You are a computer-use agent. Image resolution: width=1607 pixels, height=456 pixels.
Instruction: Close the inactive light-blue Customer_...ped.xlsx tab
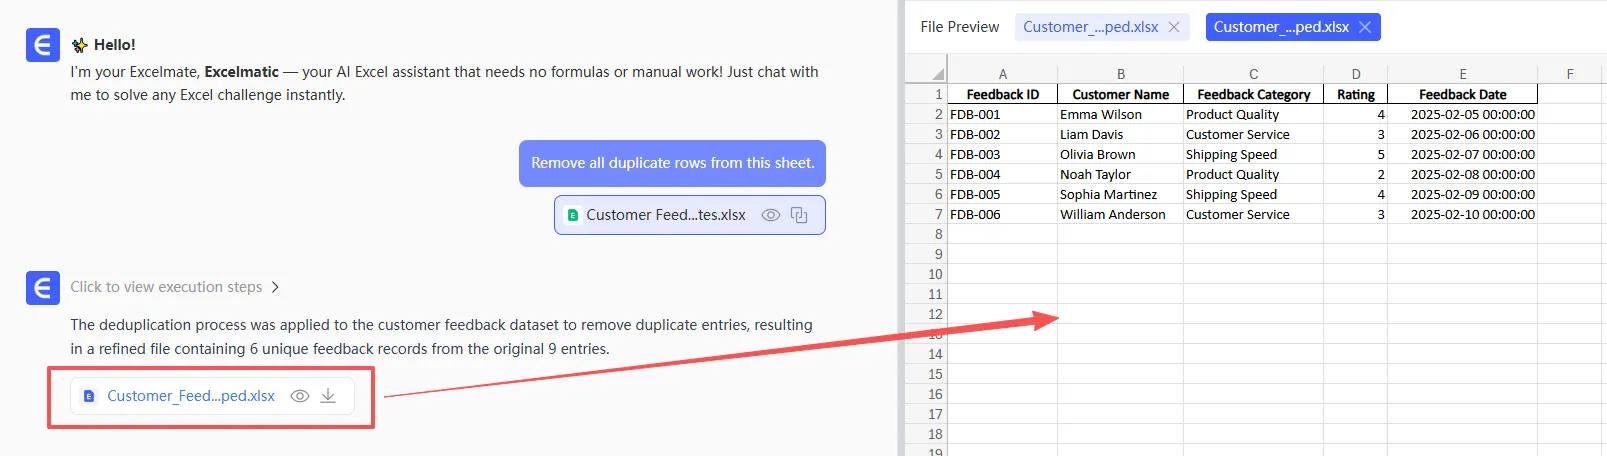(1174, 27)
